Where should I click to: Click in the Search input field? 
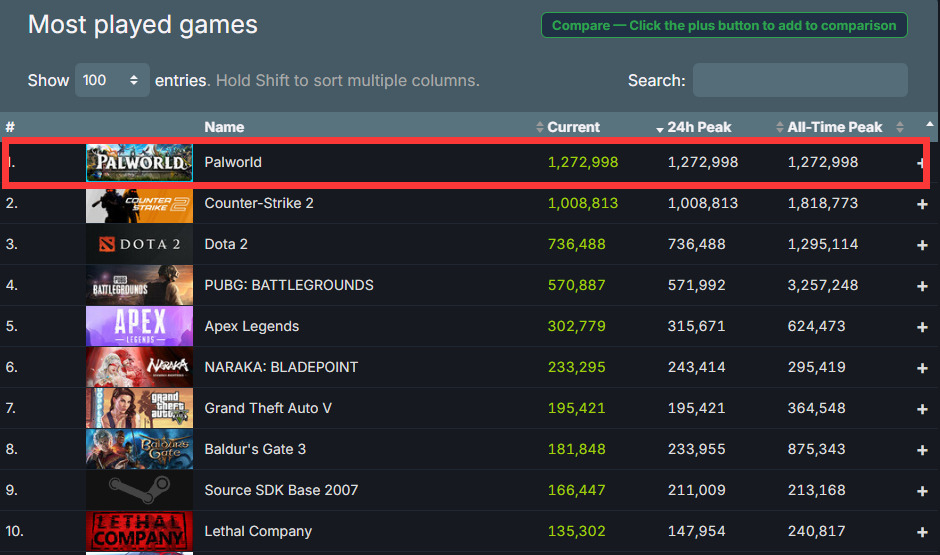coord(799,80)
